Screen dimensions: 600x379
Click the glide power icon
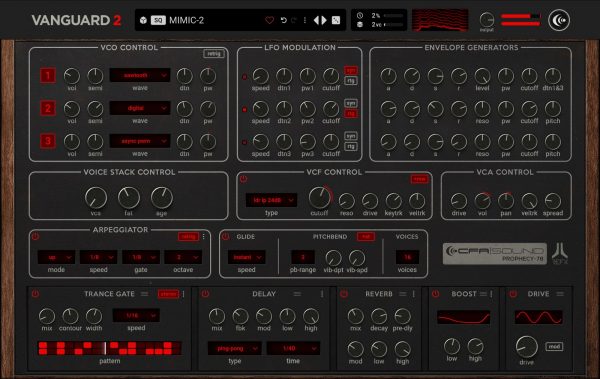226,237
